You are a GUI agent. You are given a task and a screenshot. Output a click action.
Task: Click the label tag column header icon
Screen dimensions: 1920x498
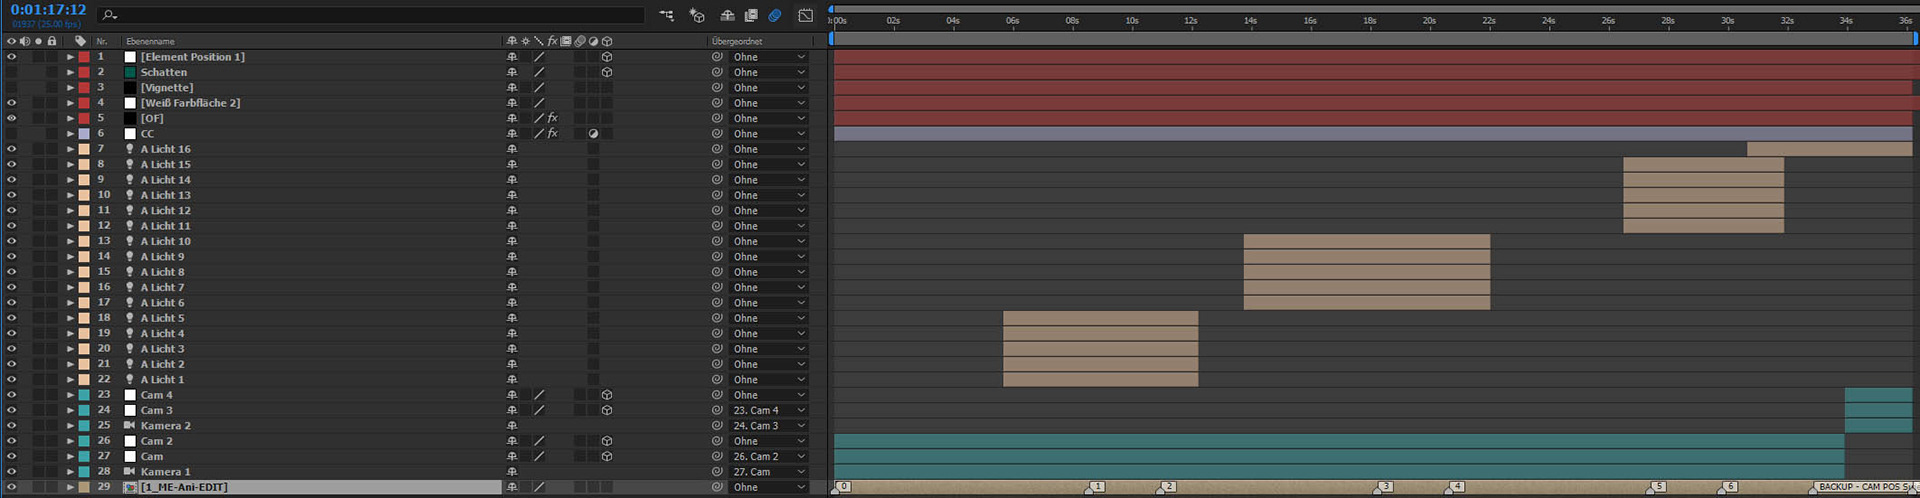point(80,41)
